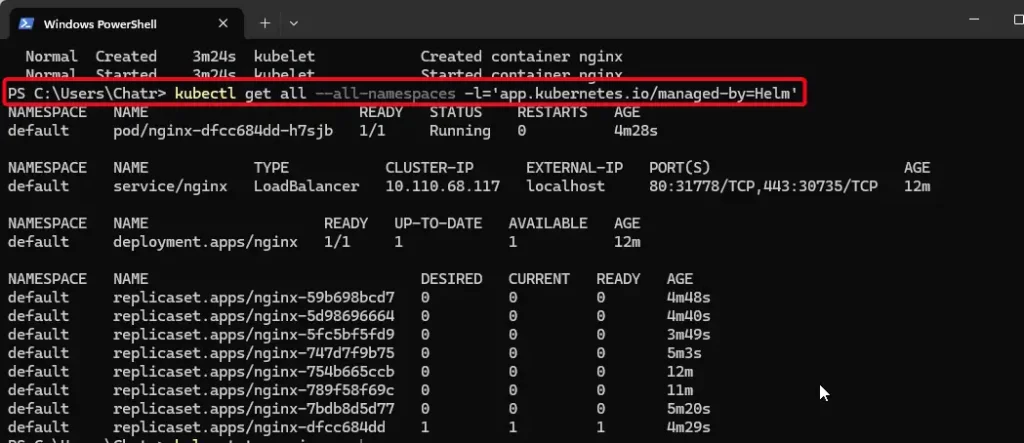Click replicaset.apps/nginx-7bdb8d5d77
Image resolution: width=1024 pixels, height=443 pixels.
253,409
